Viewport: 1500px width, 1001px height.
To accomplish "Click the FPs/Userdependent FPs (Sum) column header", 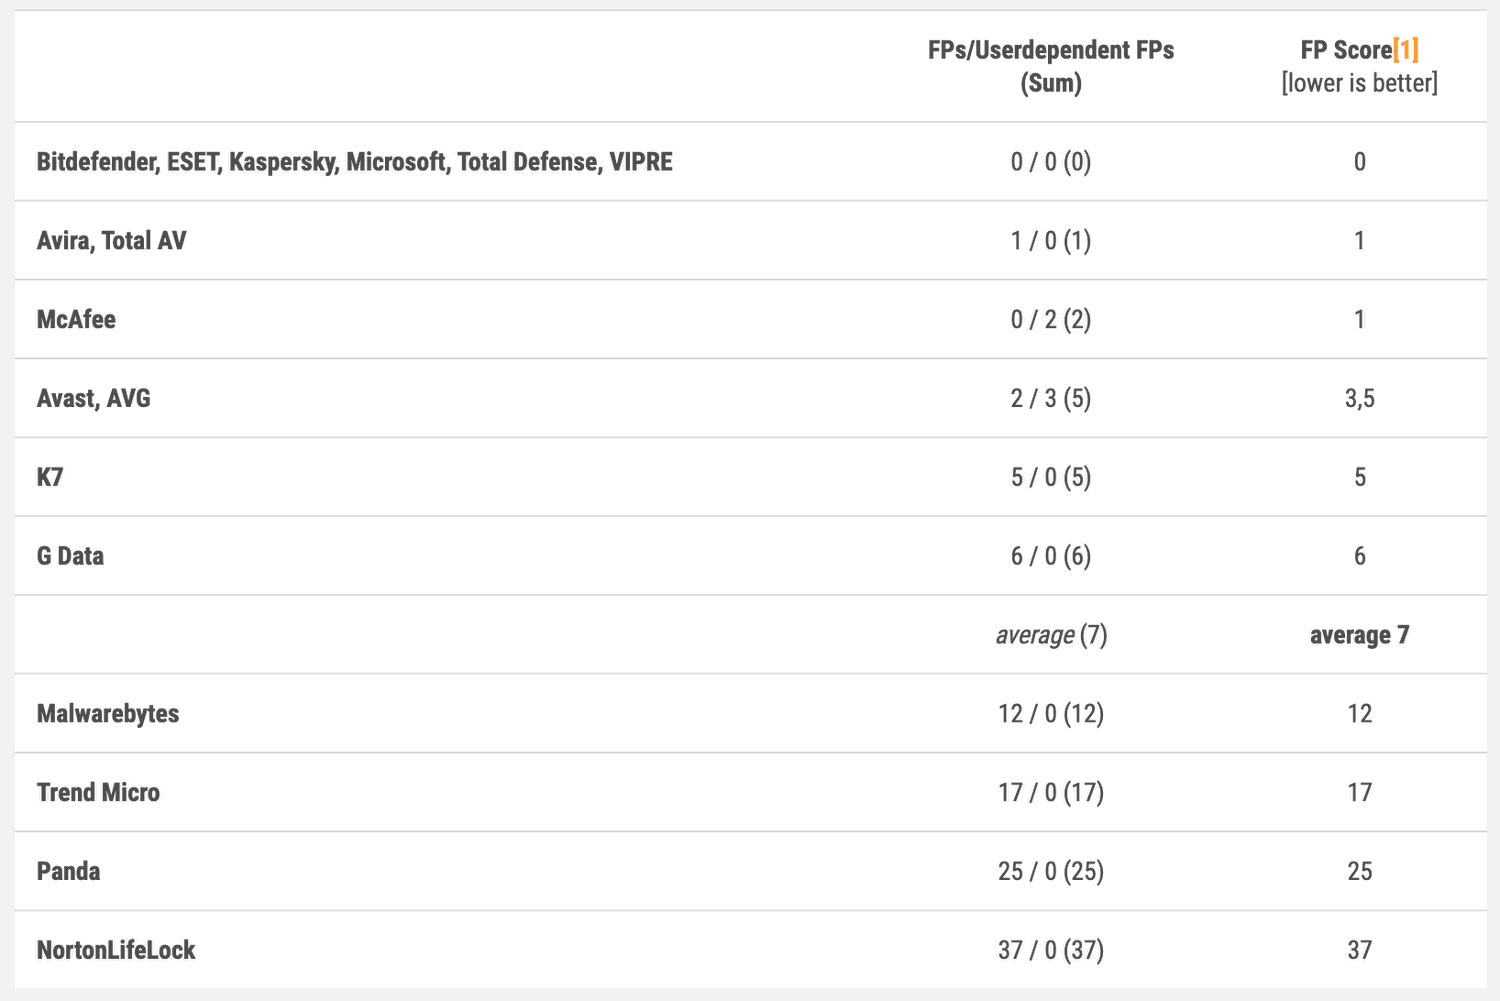I will tap(1051, 66).
